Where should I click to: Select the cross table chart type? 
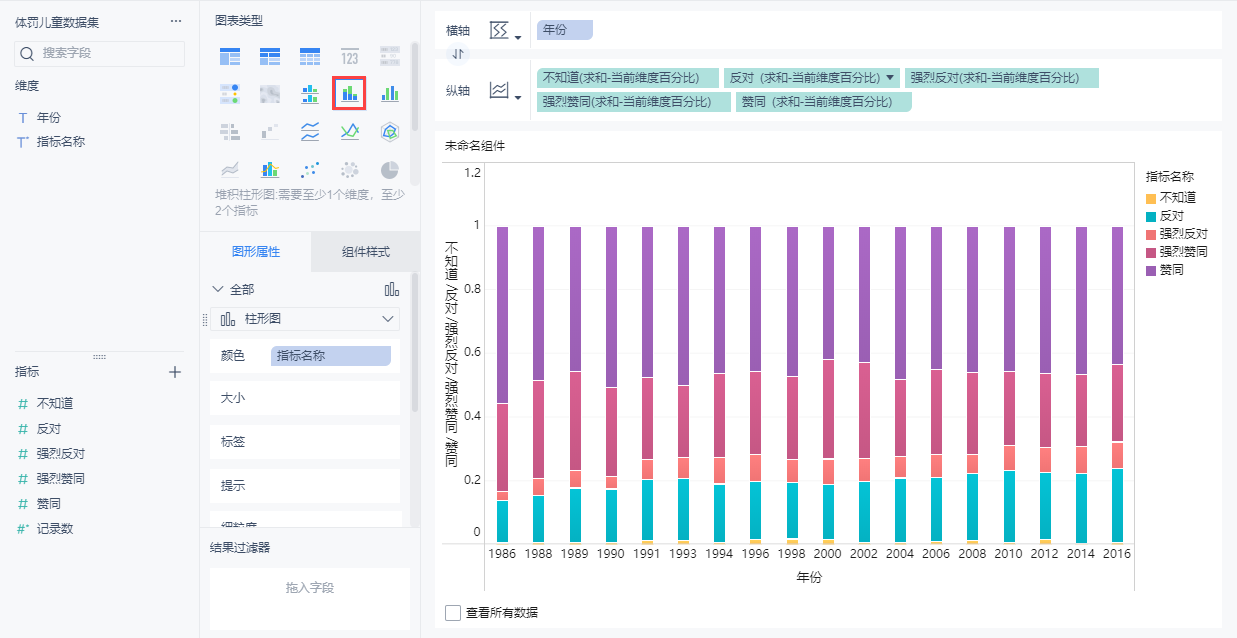coord(270,56)
